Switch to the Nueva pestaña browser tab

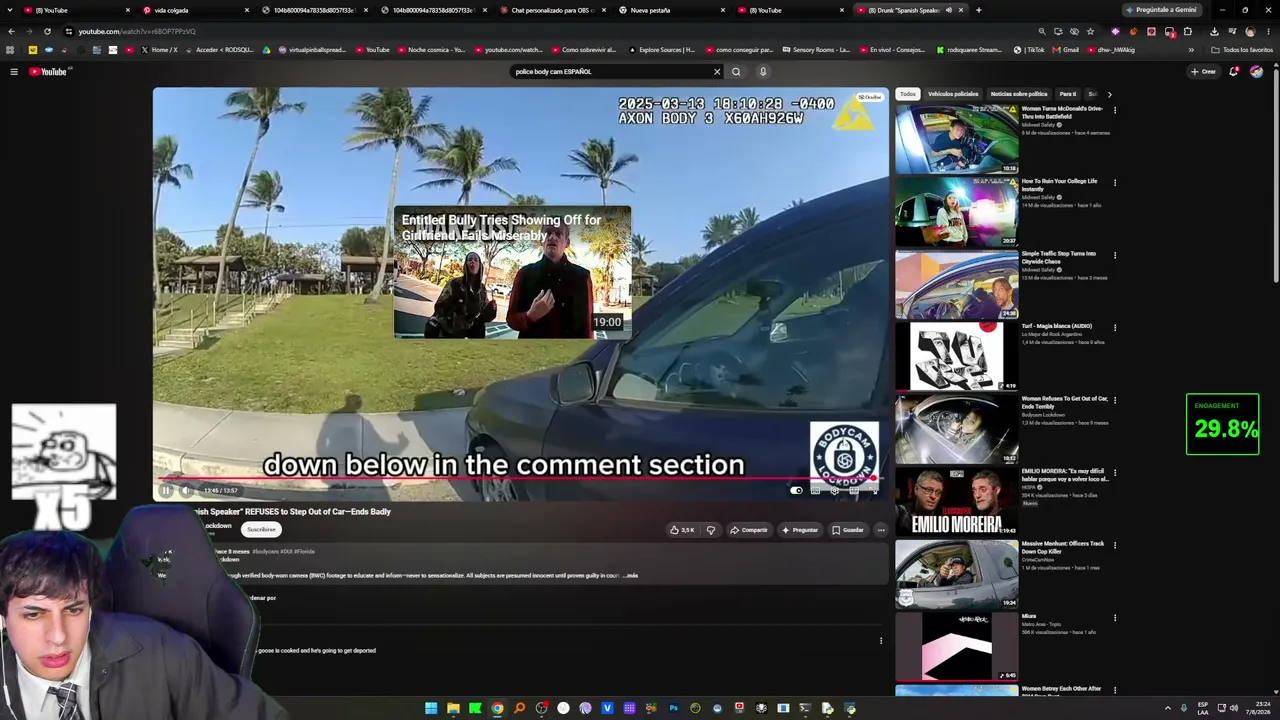(x=670, y=10)
